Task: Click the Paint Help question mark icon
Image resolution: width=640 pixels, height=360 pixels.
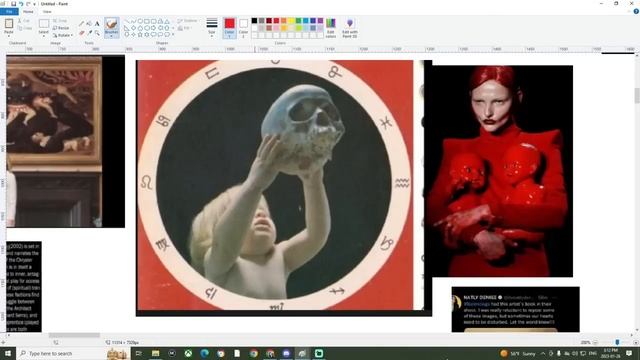Action: (636, 11)
